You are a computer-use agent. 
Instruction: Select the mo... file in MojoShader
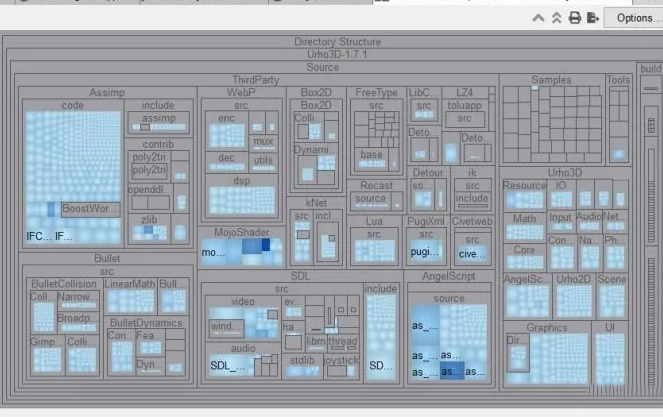tap(213, 253)
